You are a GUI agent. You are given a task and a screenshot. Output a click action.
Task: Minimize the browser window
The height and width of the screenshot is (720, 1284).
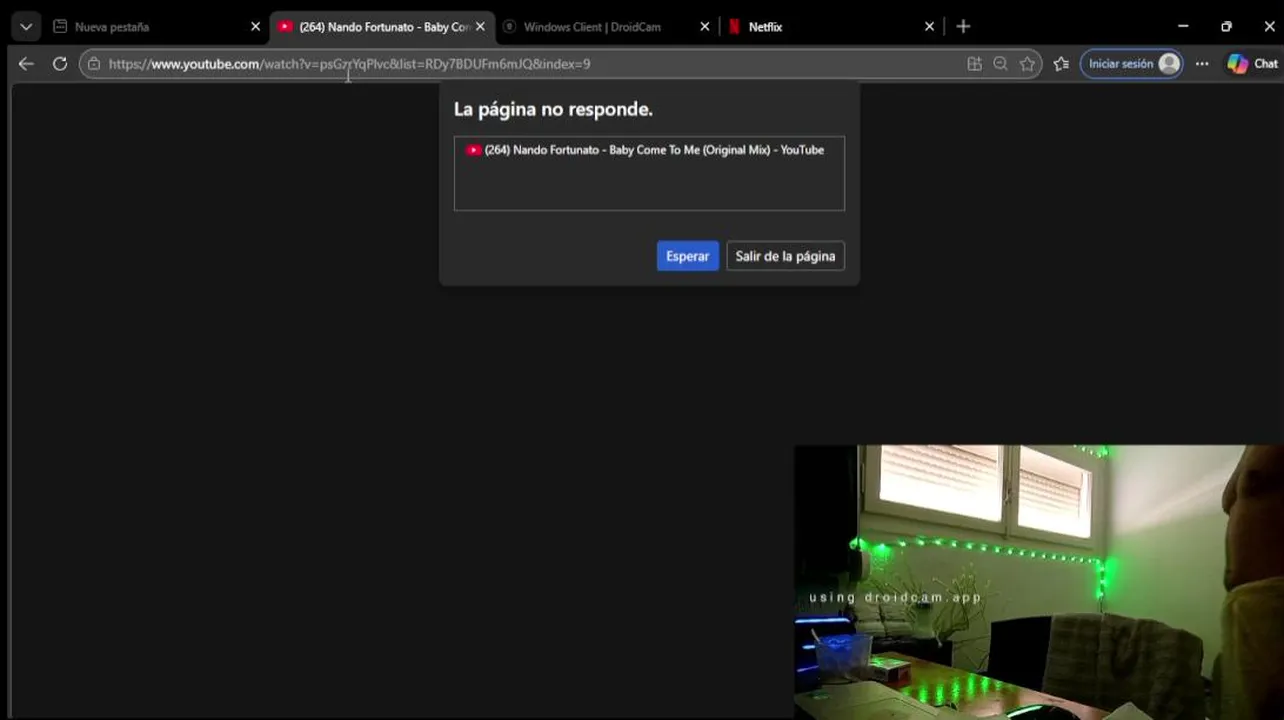(x=1183, y=27)
